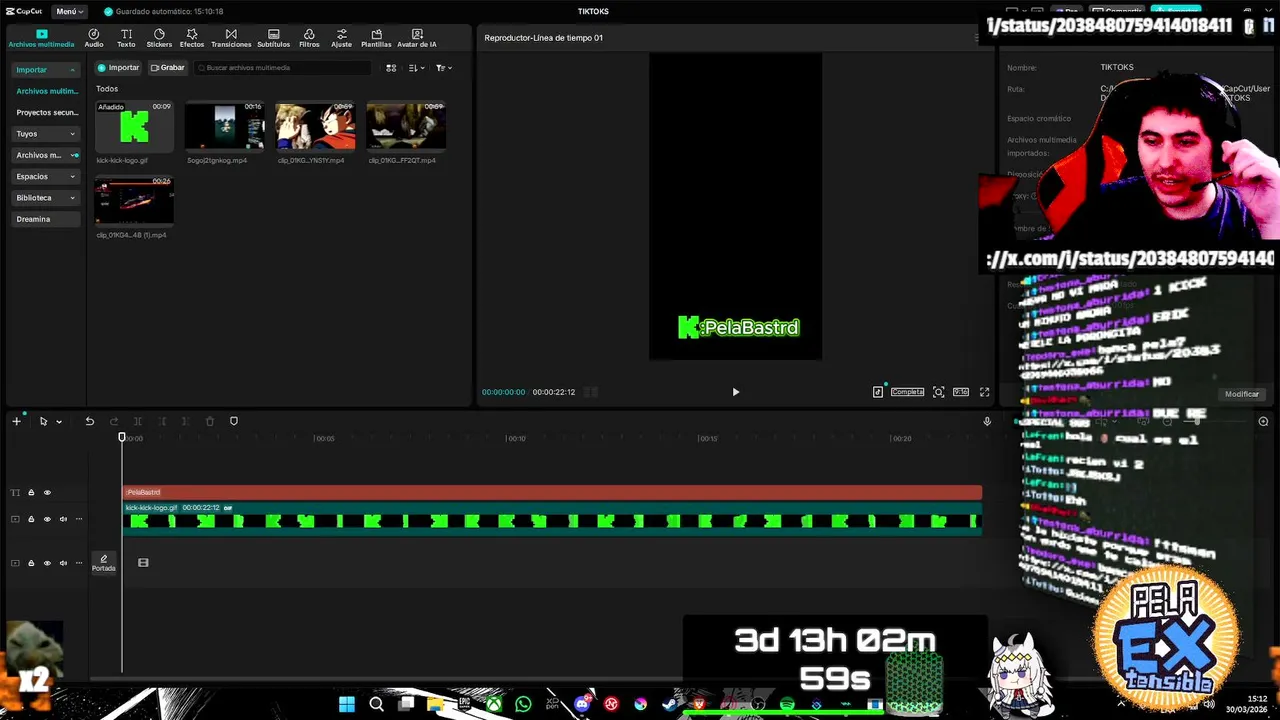Image resolution: width=1280 pixels, height=720 pixels.
Task: Click the search multimedia files field
Action: click(284, 68)
